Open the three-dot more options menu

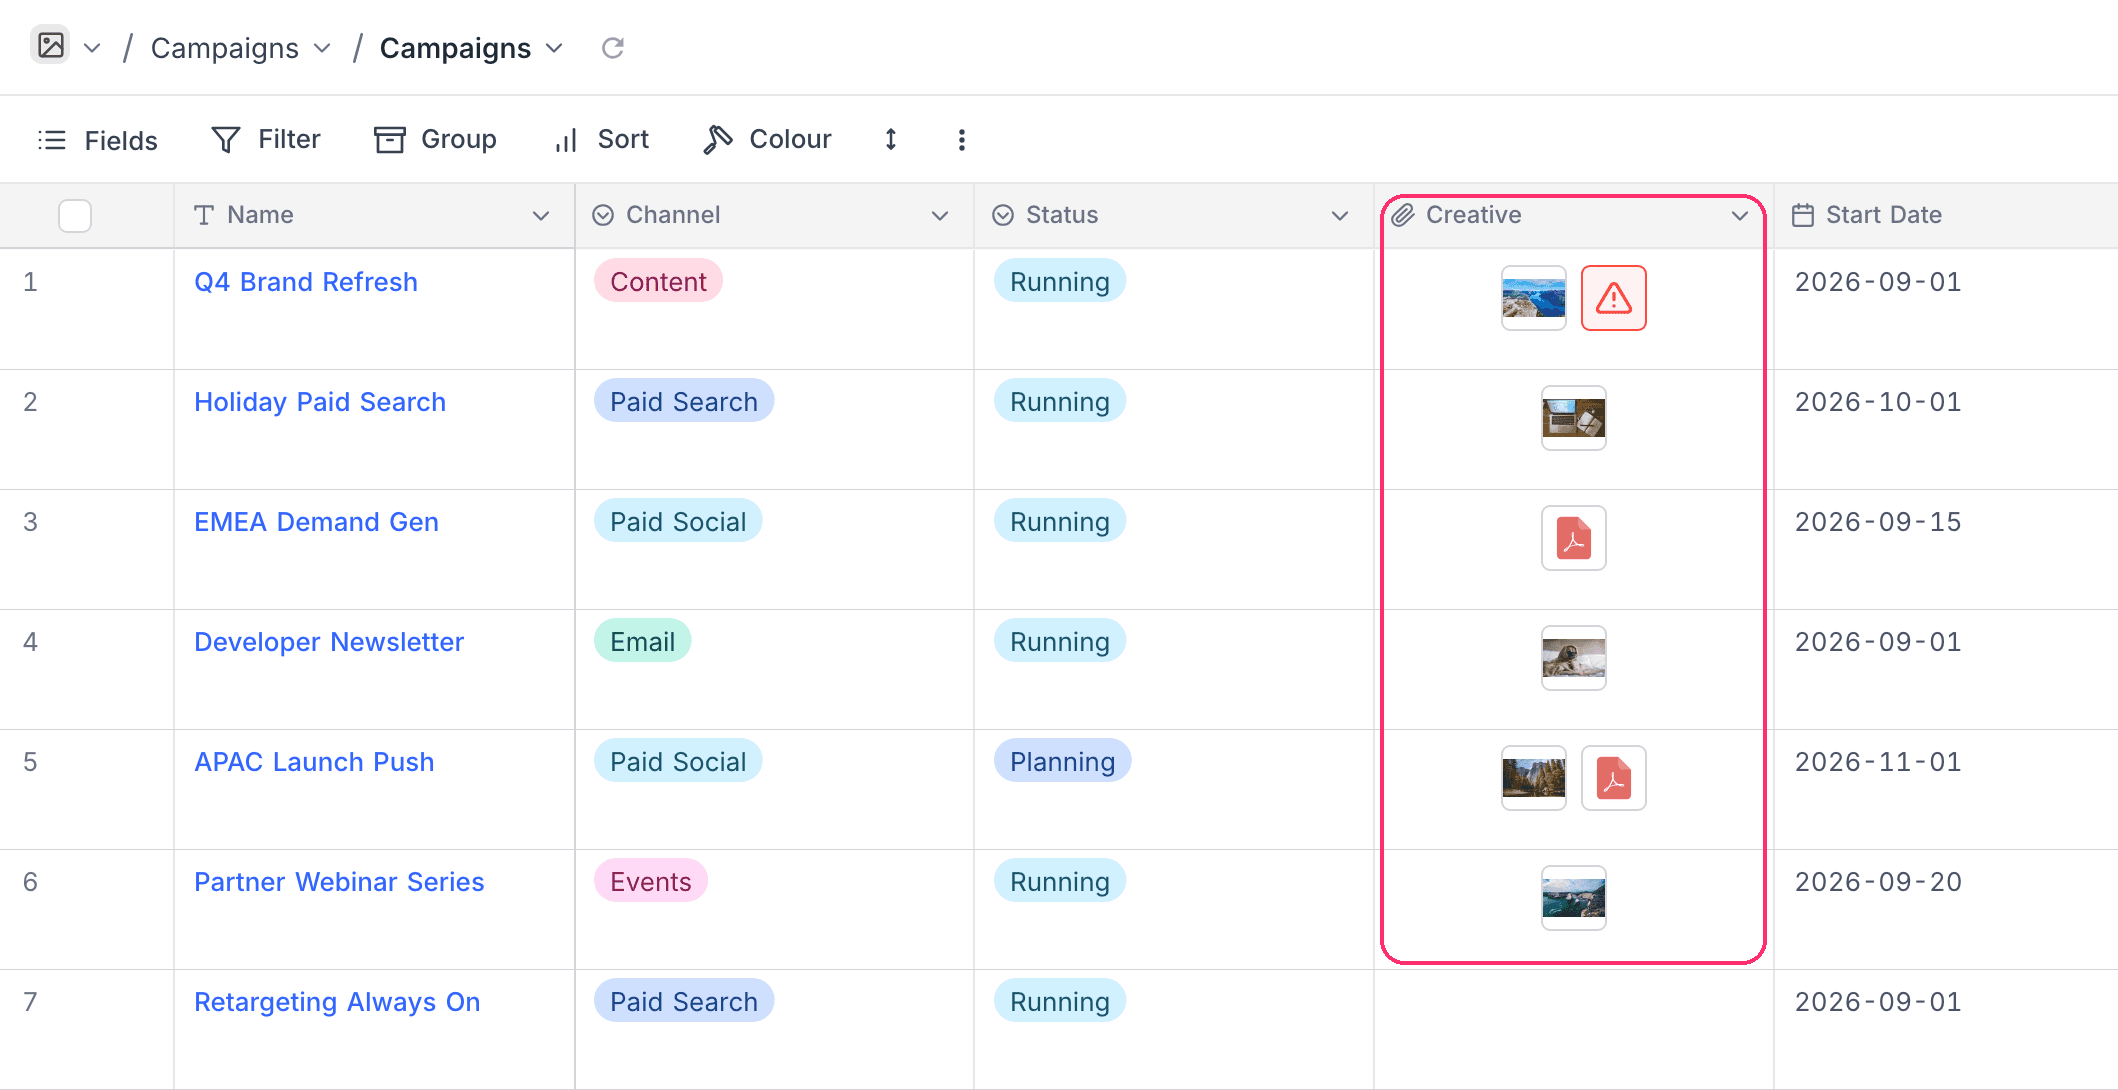point(961,140)
